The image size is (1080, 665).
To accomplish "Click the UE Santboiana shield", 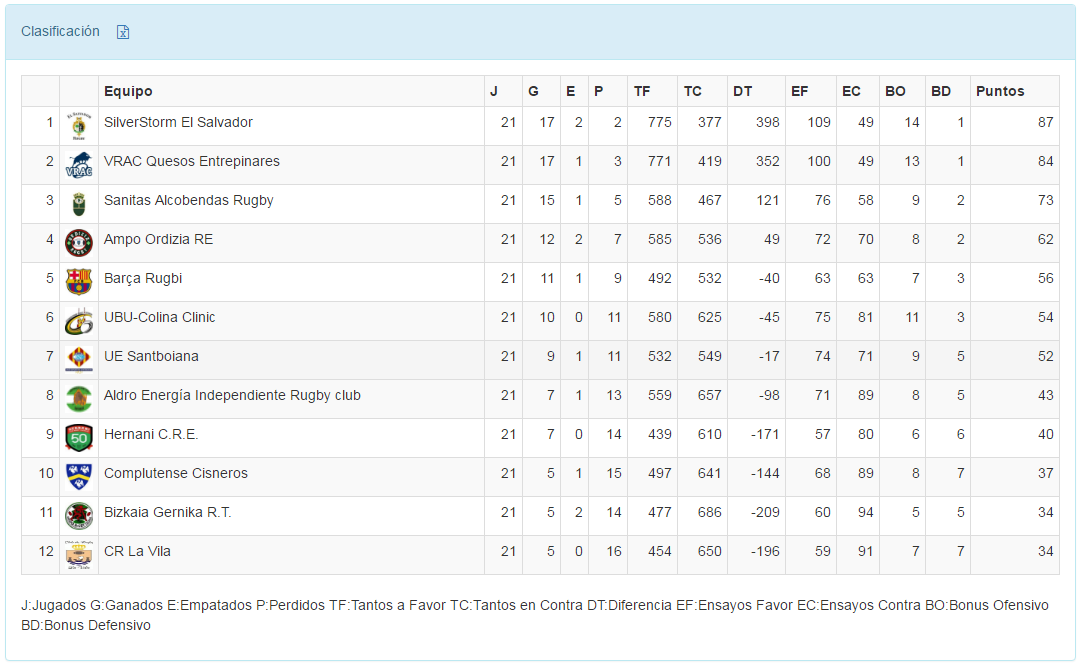I will pos(78,360).
